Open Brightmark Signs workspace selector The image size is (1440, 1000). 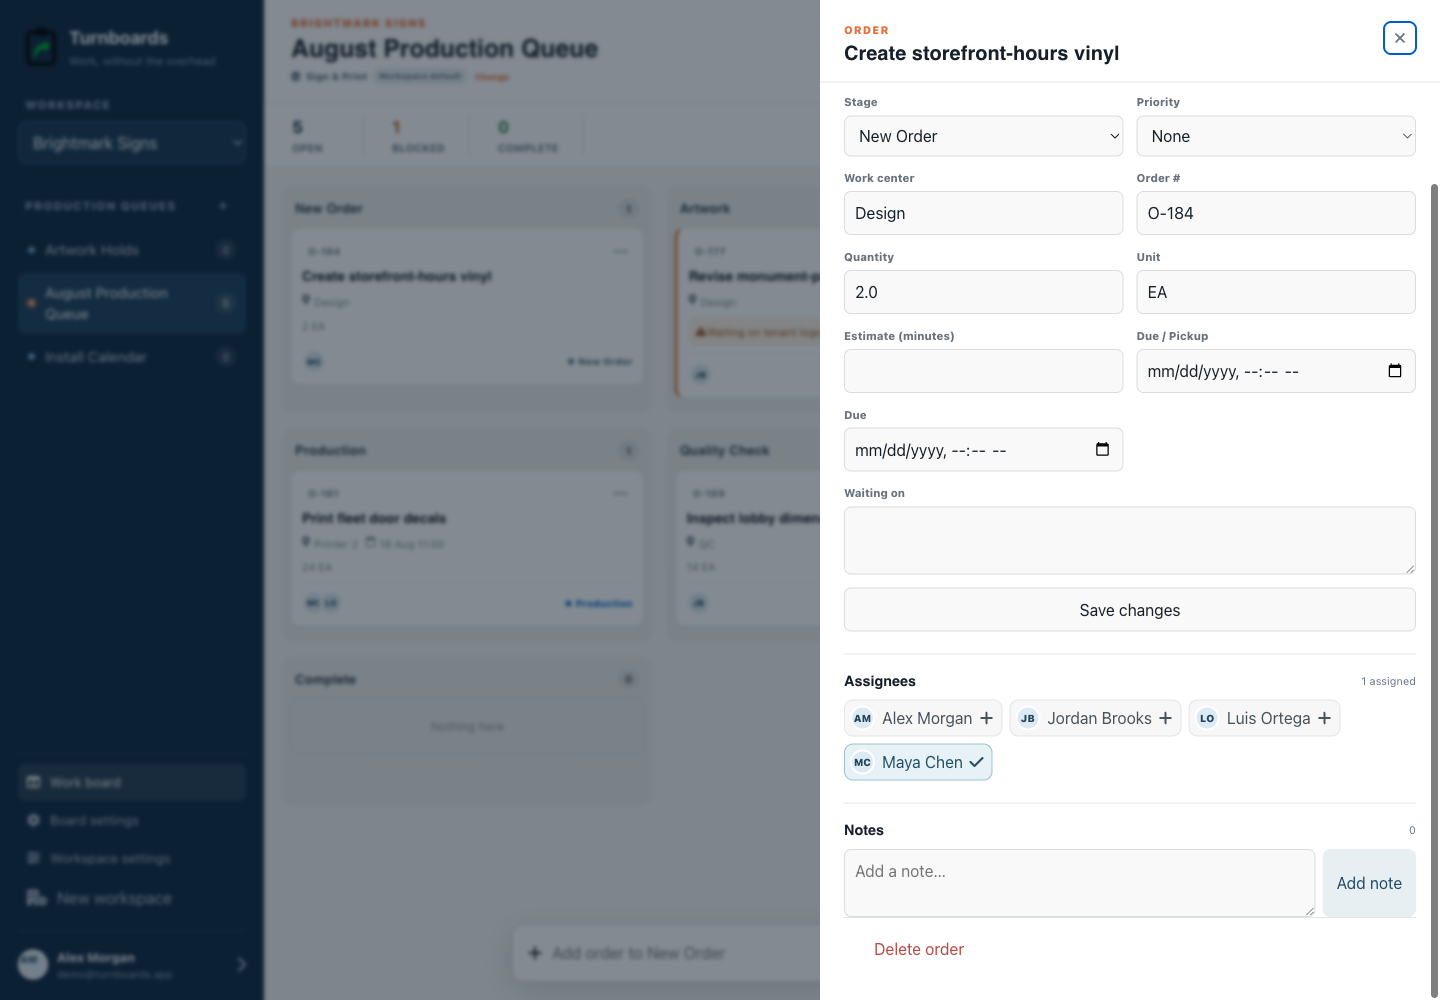131,143
